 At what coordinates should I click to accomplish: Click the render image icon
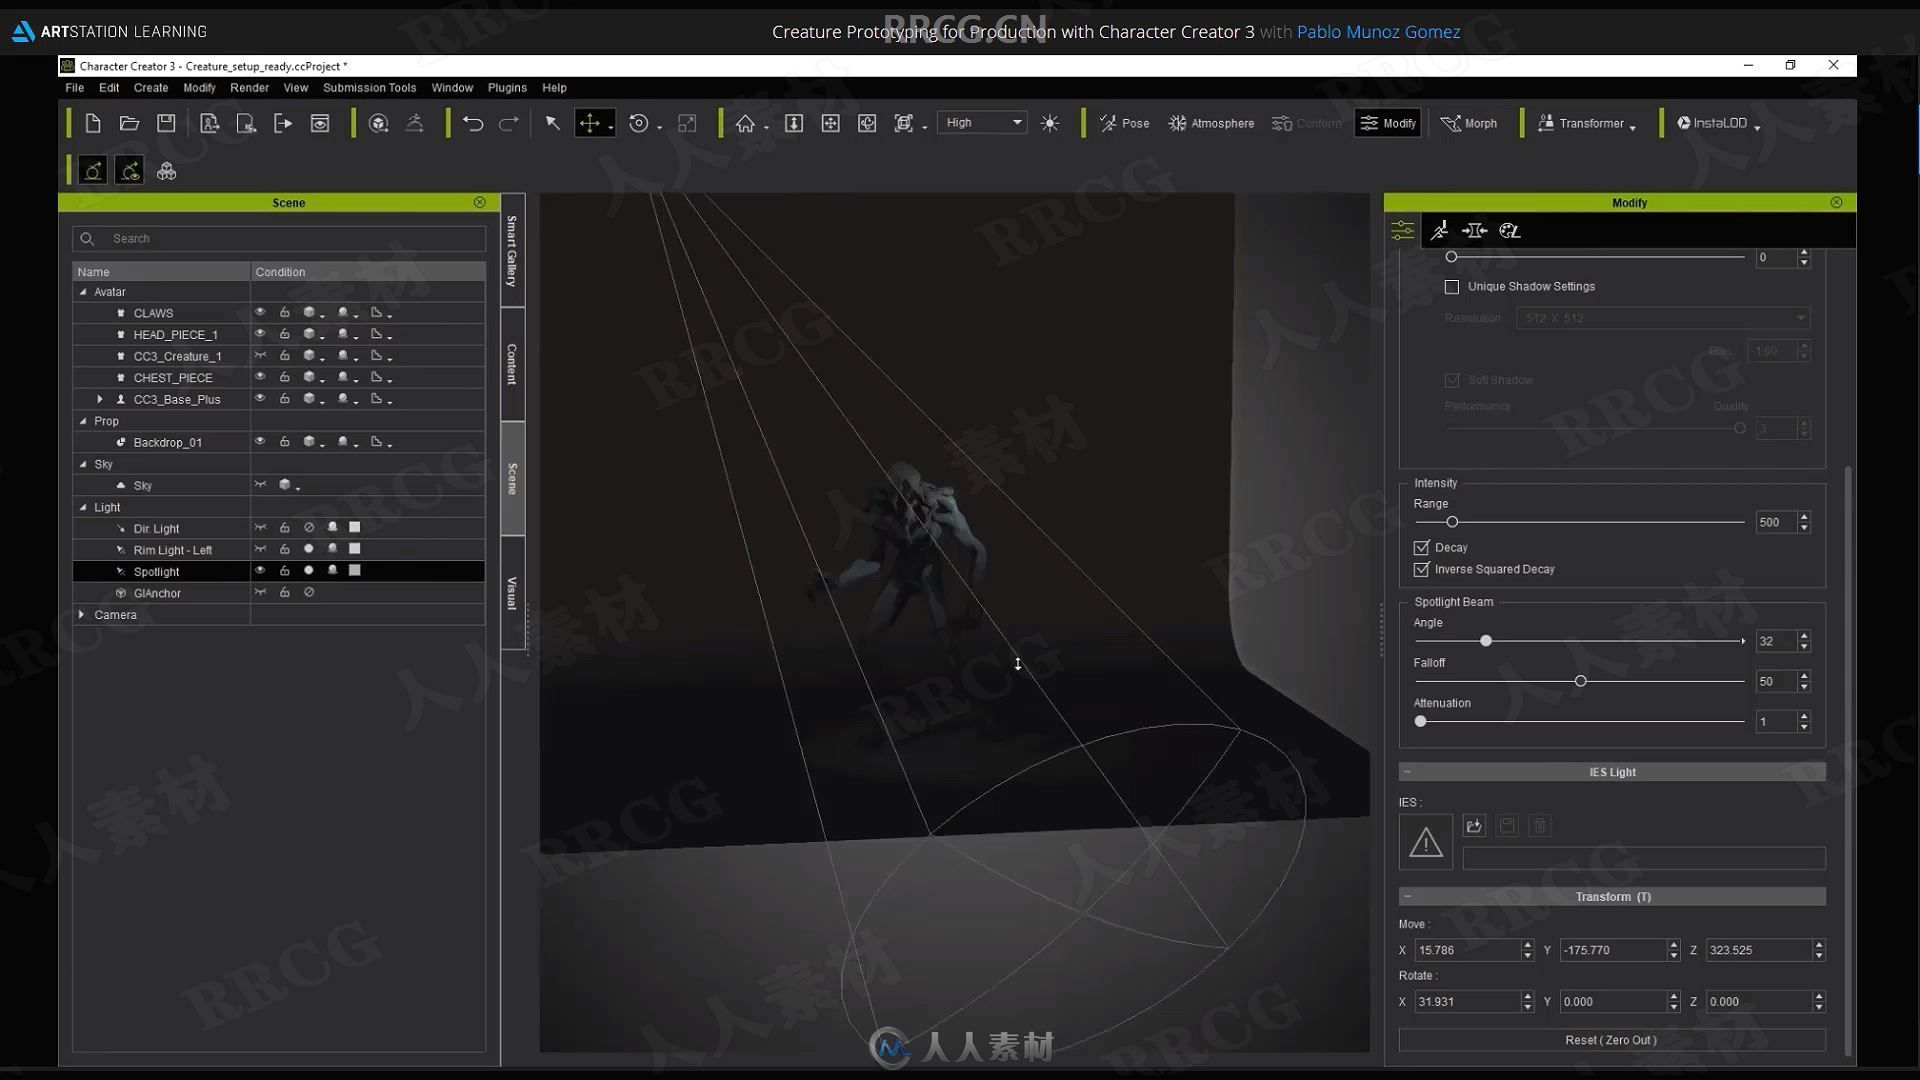pos(320,123)
